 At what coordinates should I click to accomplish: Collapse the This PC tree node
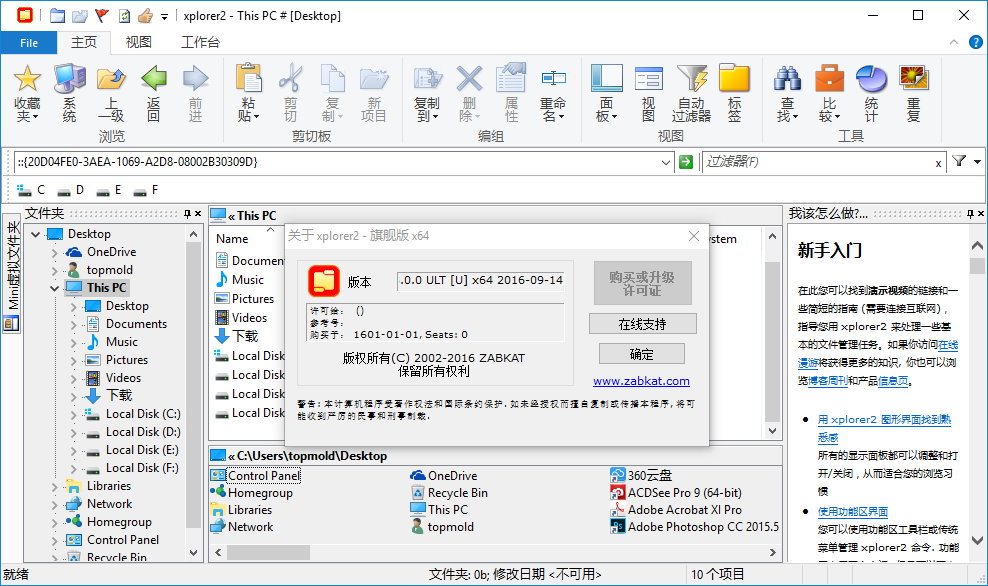(54, 289)
